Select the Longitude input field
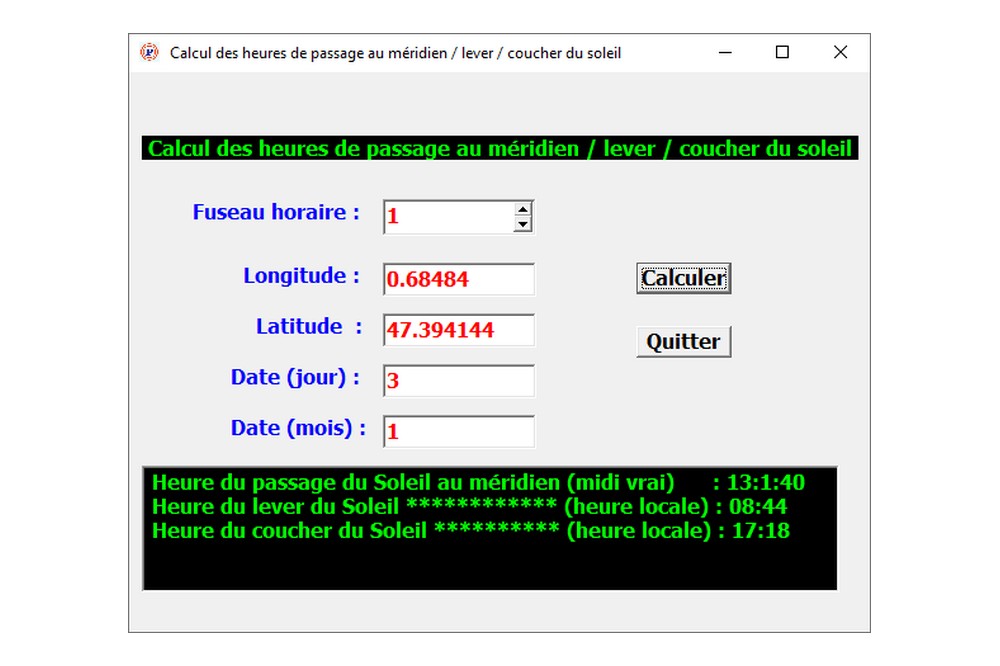 (x=459, y=279)
